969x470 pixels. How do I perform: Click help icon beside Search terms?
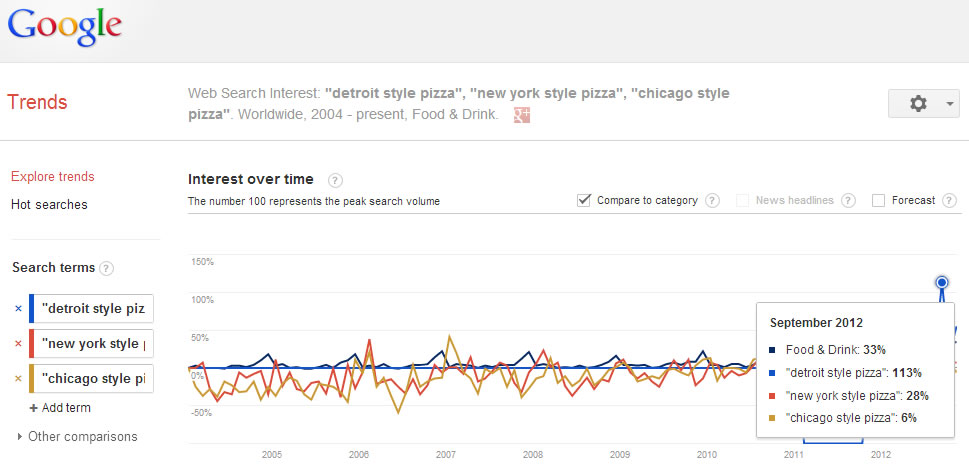tap(107, 268)
